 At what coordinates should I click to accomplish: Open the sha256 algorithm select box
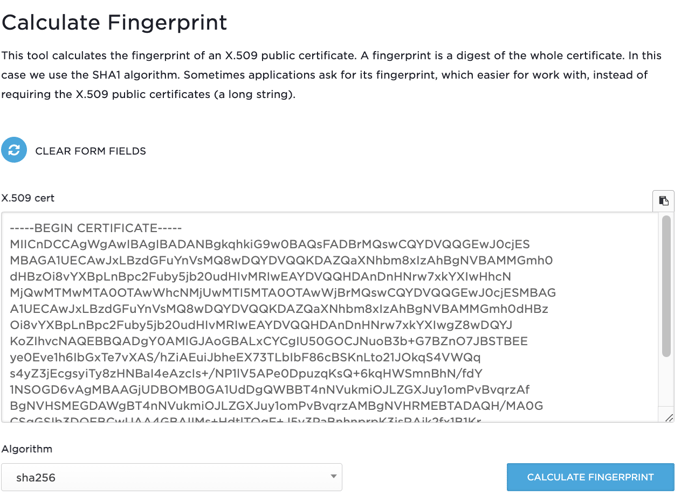click(171, 477)
